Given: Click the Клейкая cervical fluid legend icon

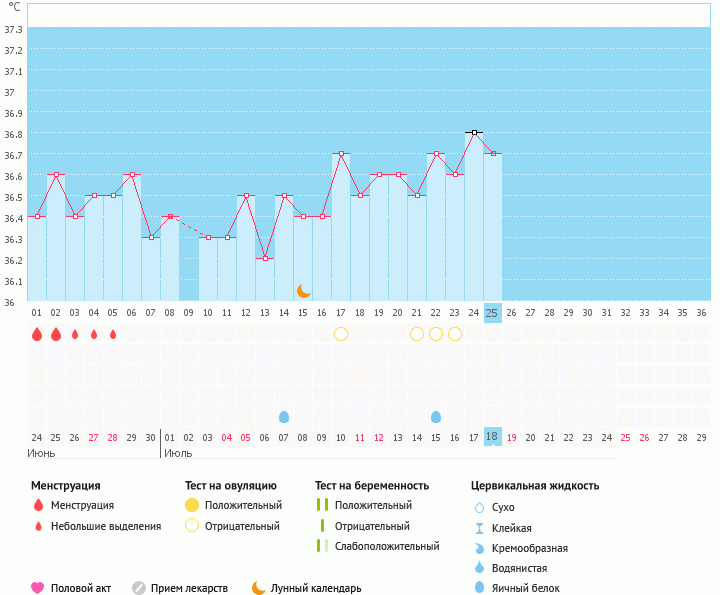Looking at the screenshot, I should click(480, 528).
